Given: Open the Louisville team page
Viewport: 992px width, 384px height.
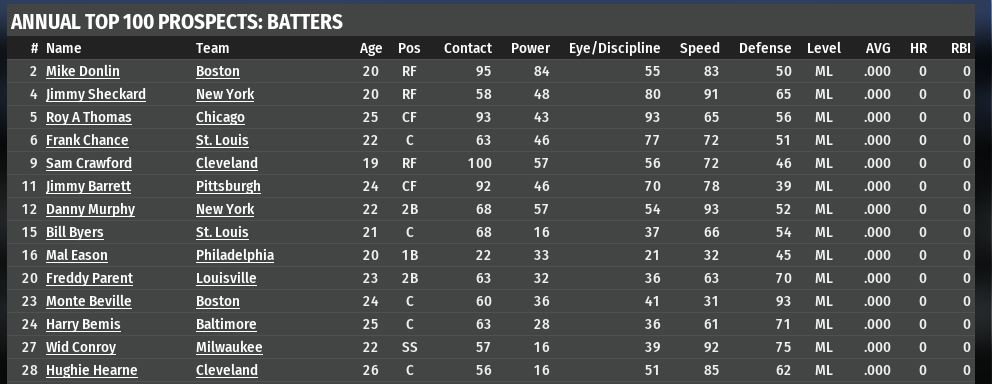Looking at the screenshot, I should click(226, 278).
